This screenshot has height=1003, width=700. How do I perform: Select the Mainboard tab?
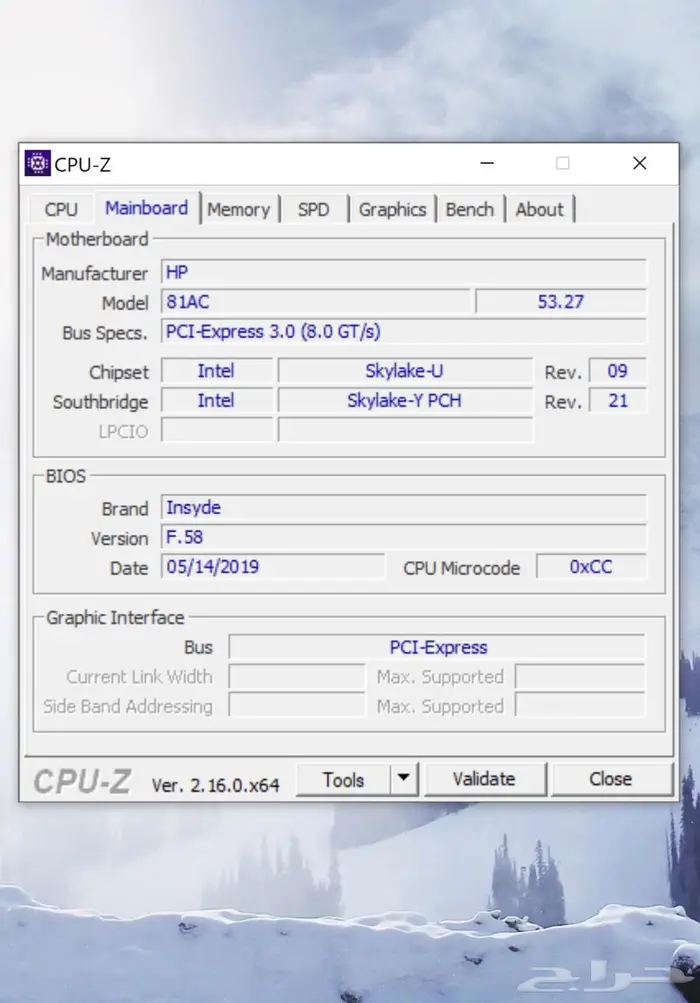pyautogui.click(x=146, y=208)
